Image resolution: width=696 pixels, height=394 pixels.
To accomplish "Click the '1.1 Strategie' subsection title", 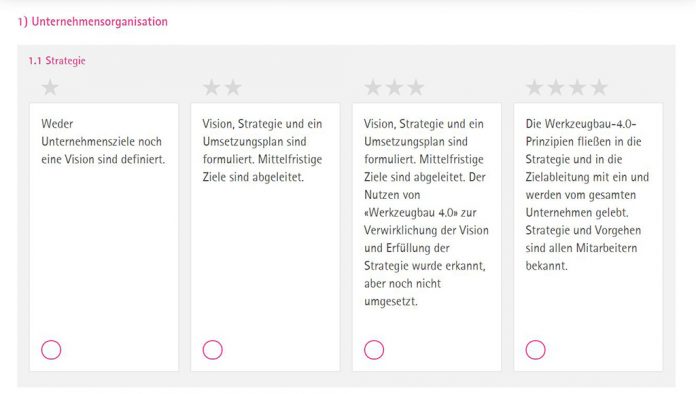I will [57, 60].
